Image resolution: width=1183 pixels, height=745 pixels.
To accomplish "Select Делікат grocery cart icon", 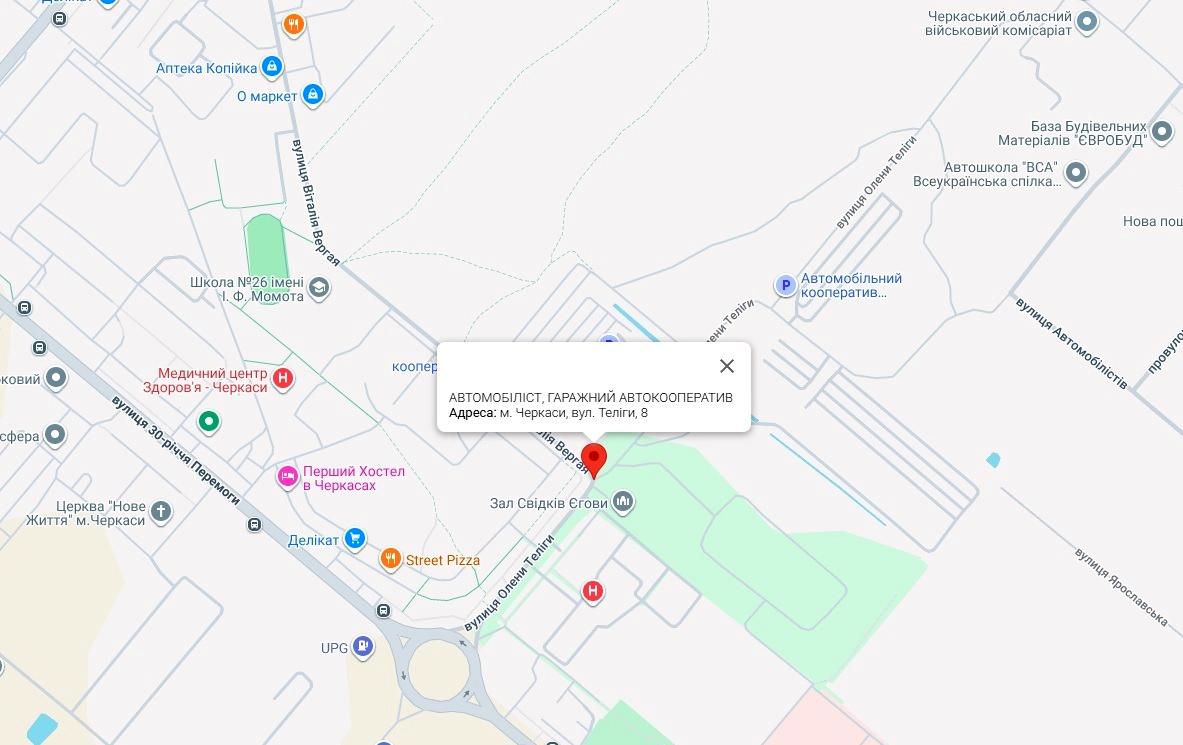I will pos(355,539).
